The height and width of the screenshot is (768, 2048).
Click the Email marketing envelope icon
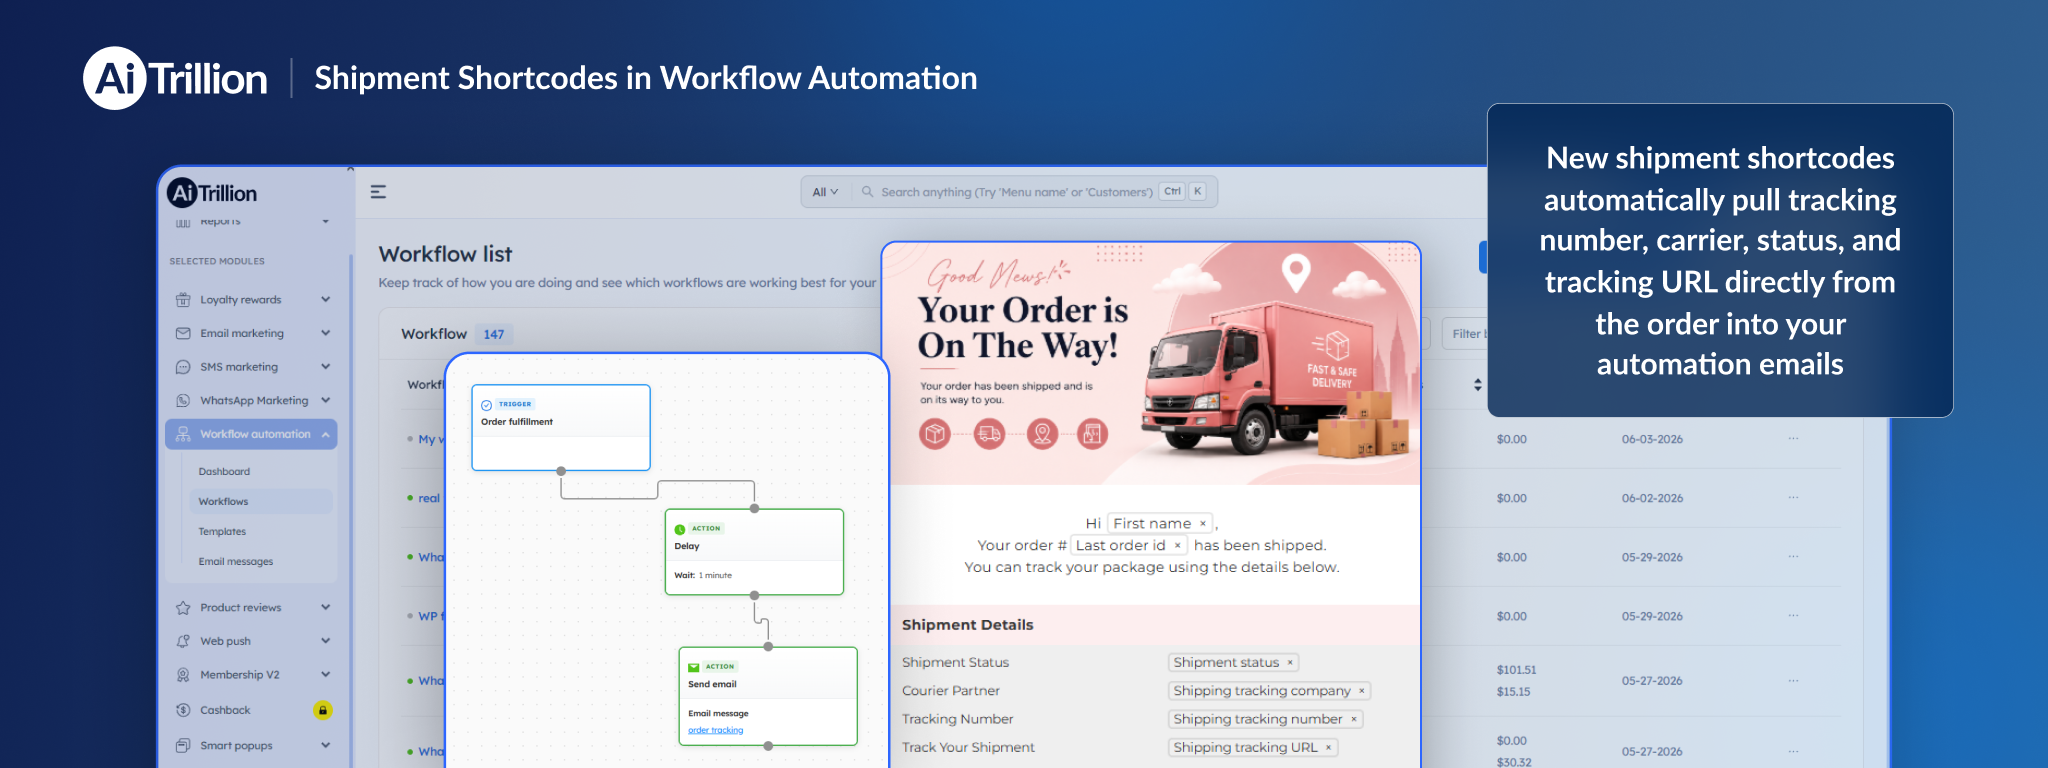point(183,333)
